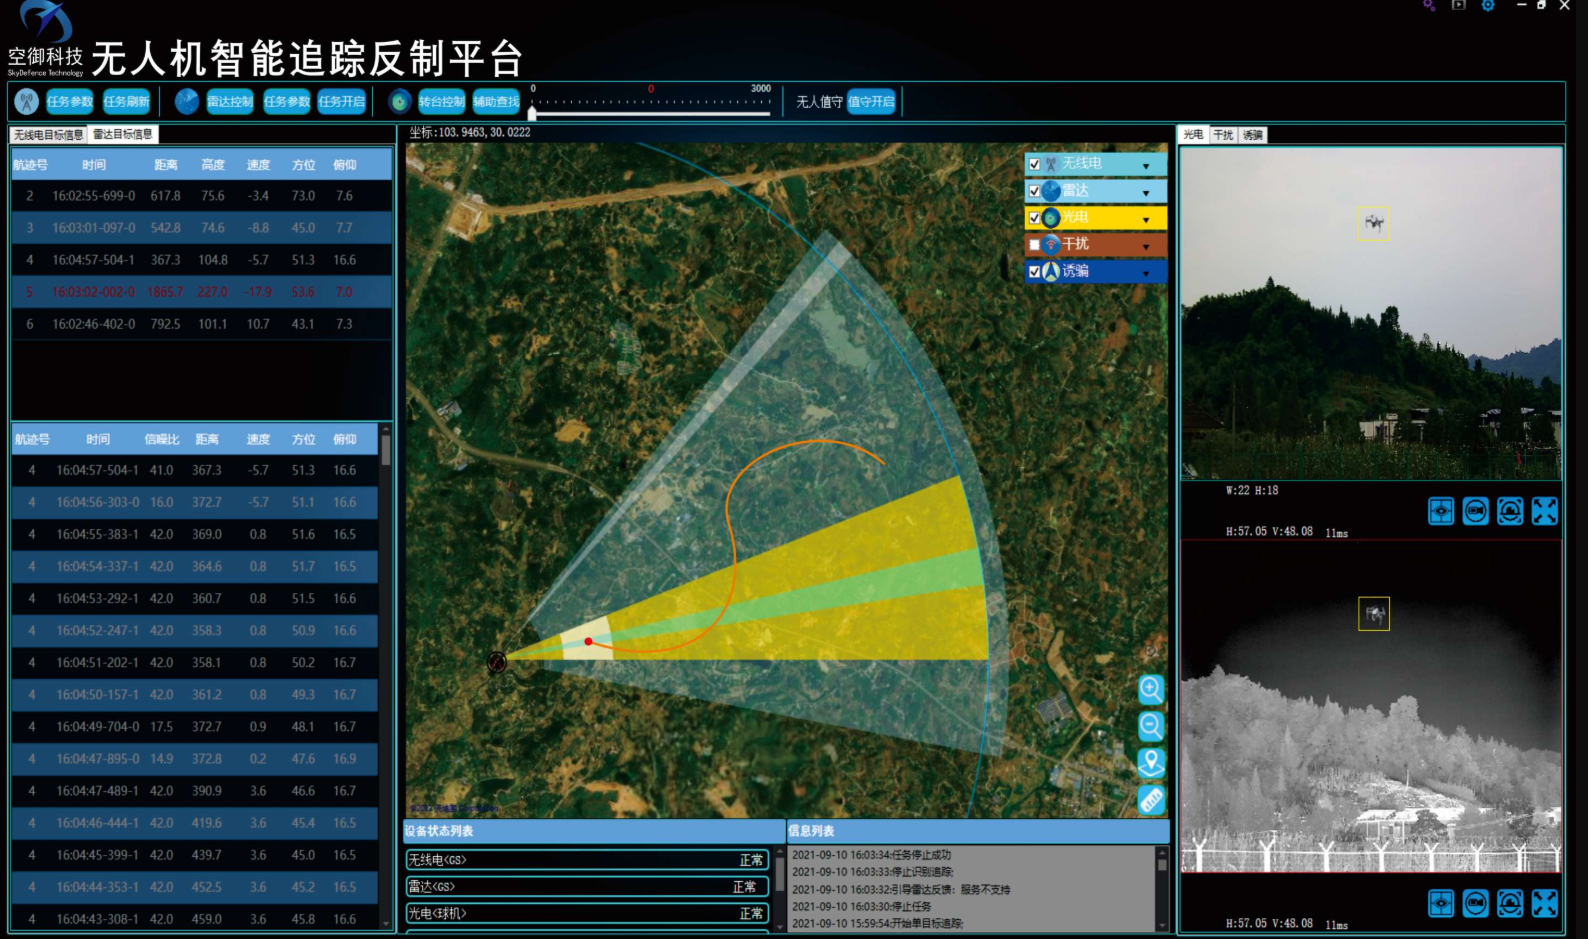Screen dimensions: 1588x939
Task: Expand the 光电 layer dropdown arrow
Action: point(1146,219)
